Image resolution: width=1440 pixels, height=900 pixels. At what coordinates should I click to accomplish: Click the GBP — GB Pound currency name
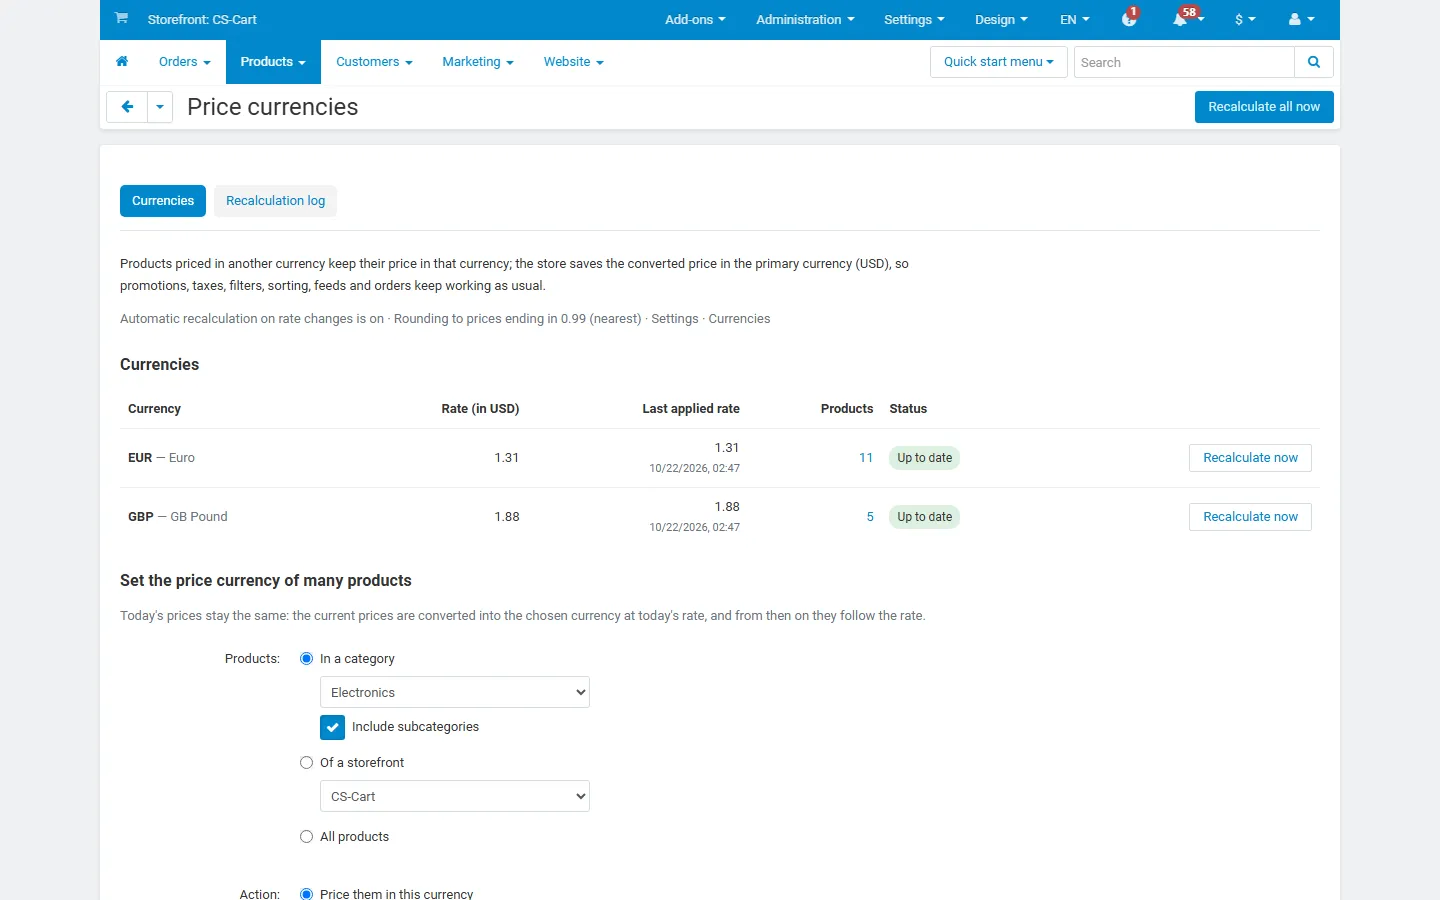click(x=178, y=517)
